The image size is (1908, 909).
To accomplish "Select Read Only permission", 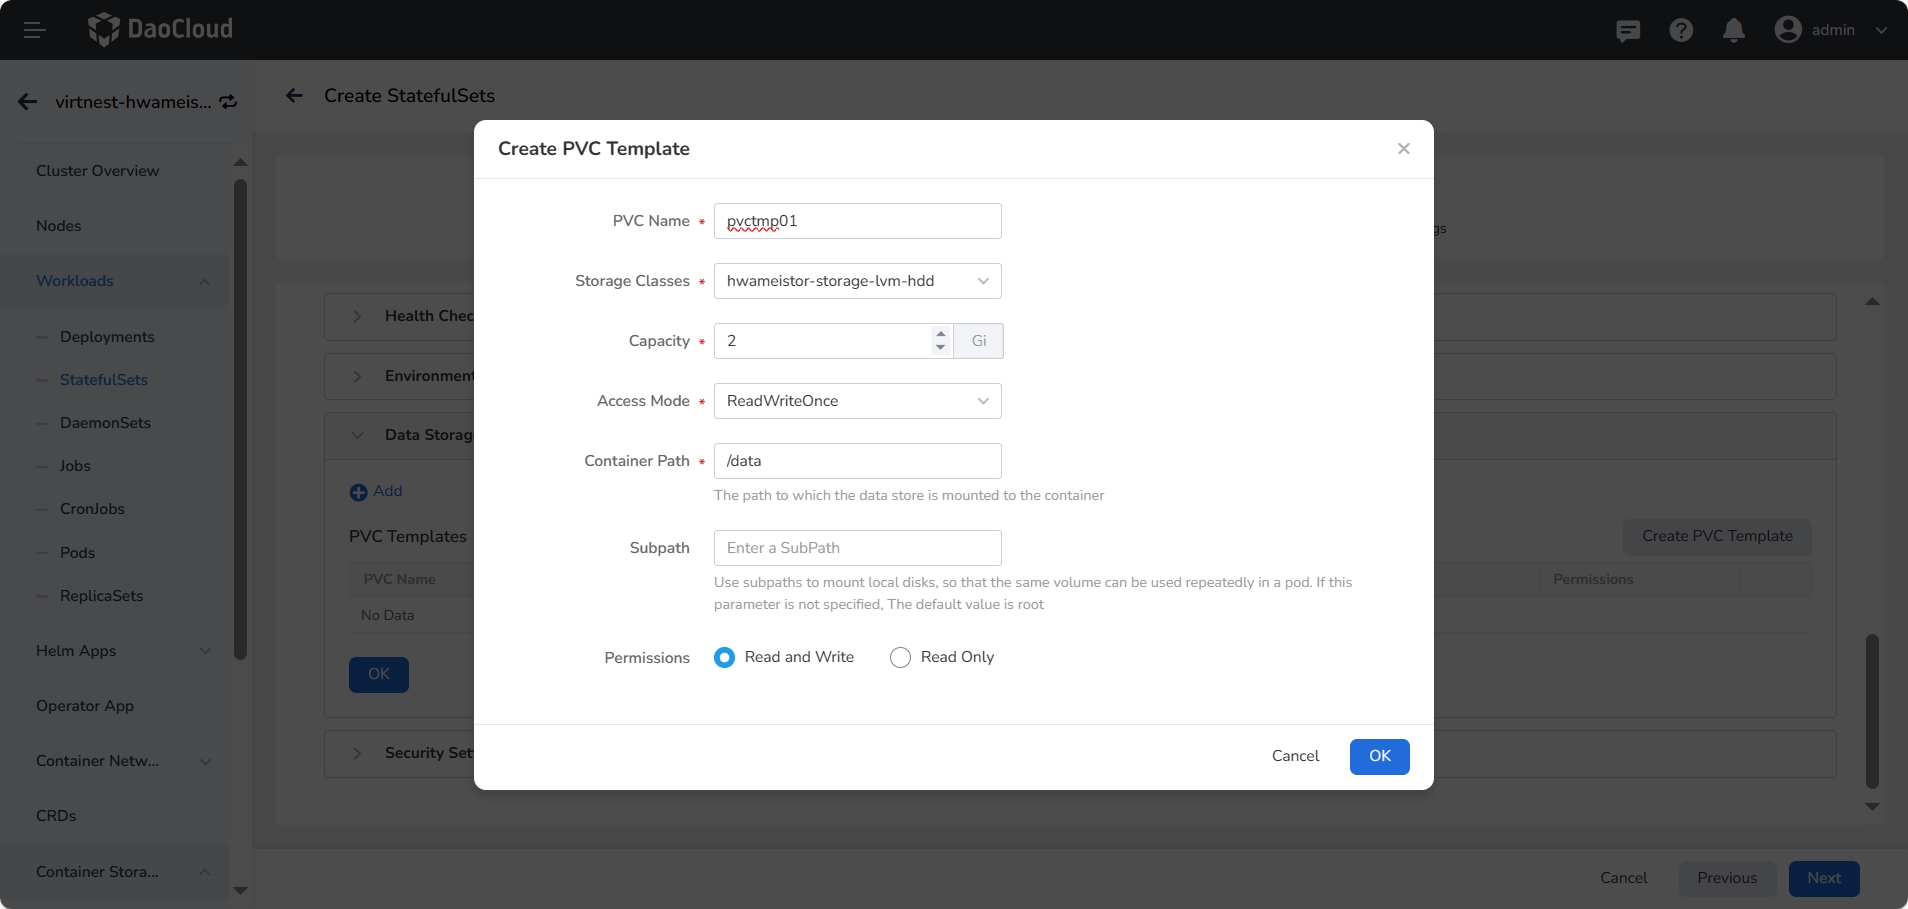I will point(900,657).
